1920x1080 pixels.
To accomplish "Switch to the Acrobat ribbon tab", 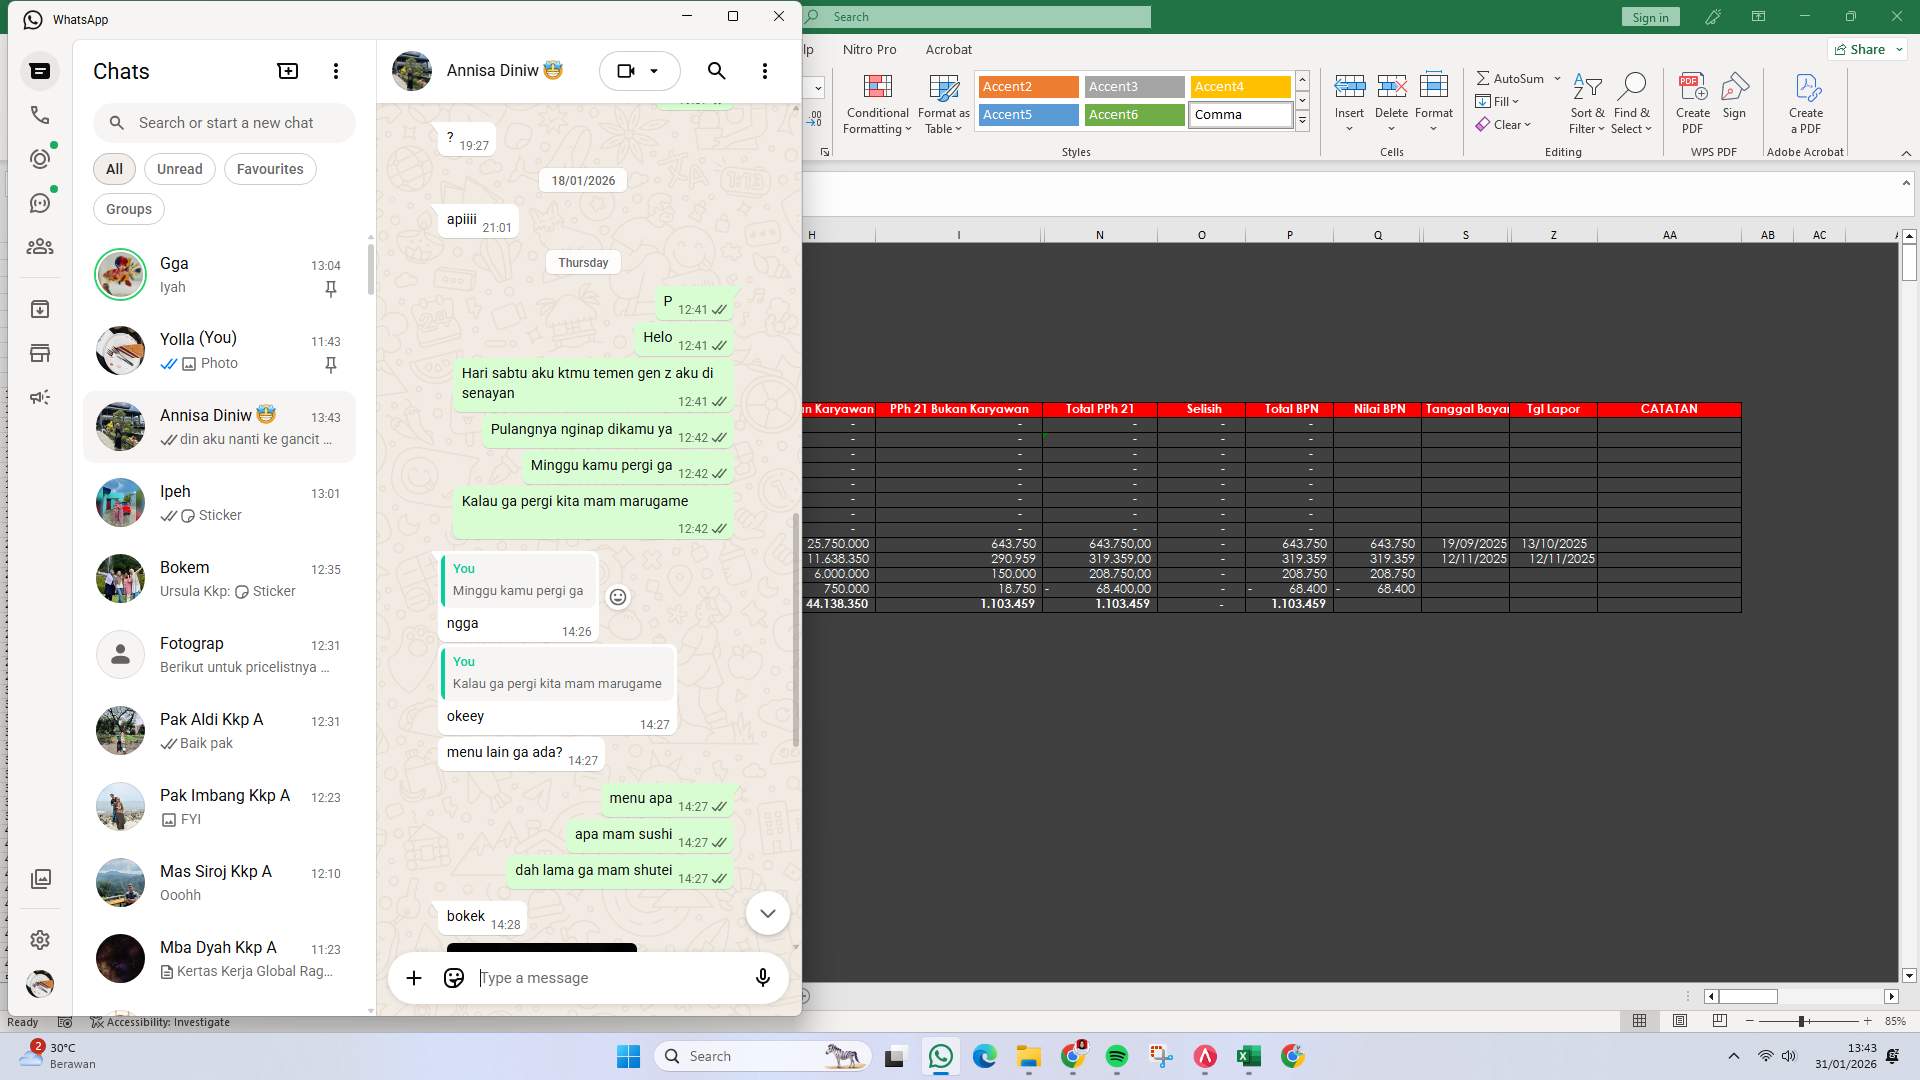I will [948, 49].
